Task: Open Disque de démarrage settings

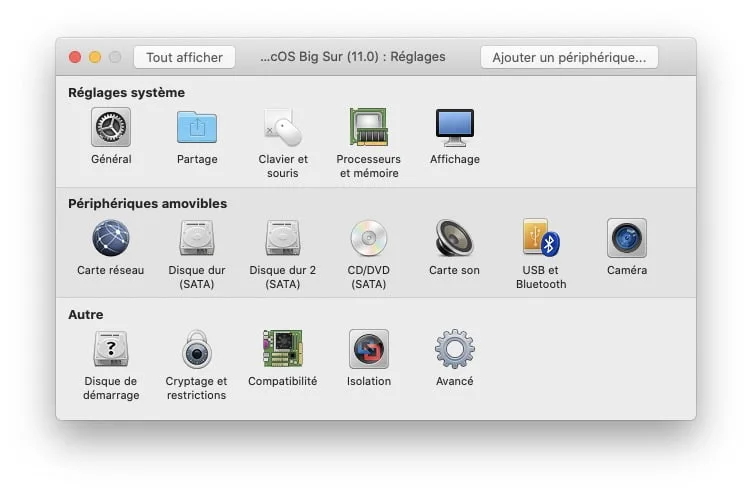Action: click(111, 349)
